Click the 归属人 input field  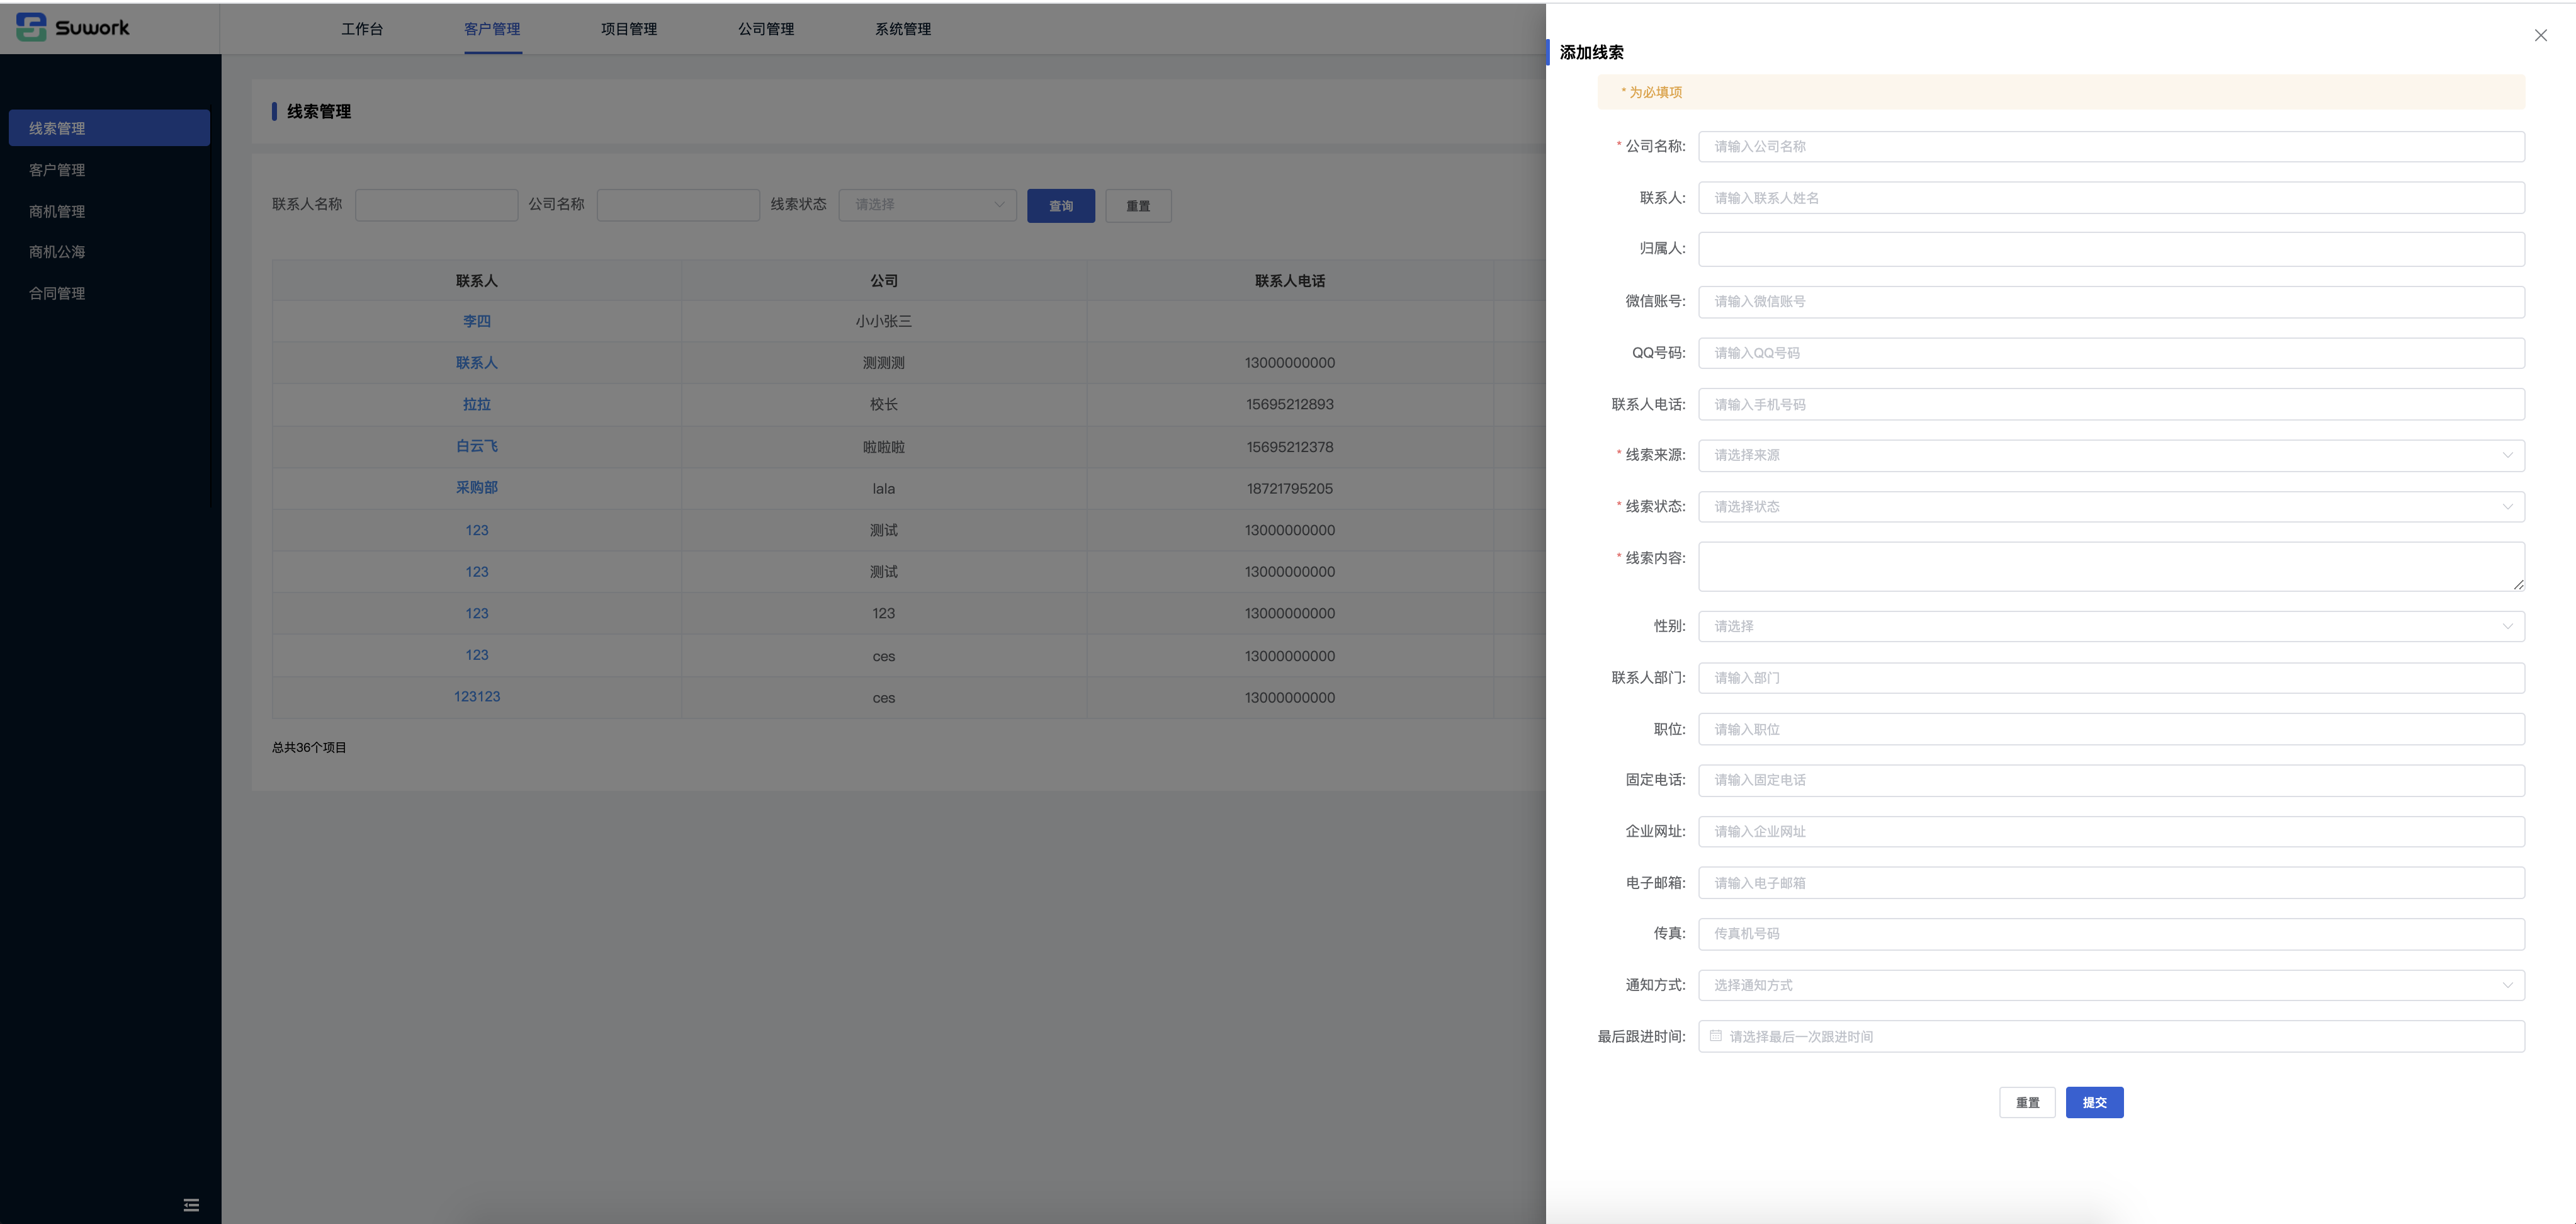(x=2111, y=249)
